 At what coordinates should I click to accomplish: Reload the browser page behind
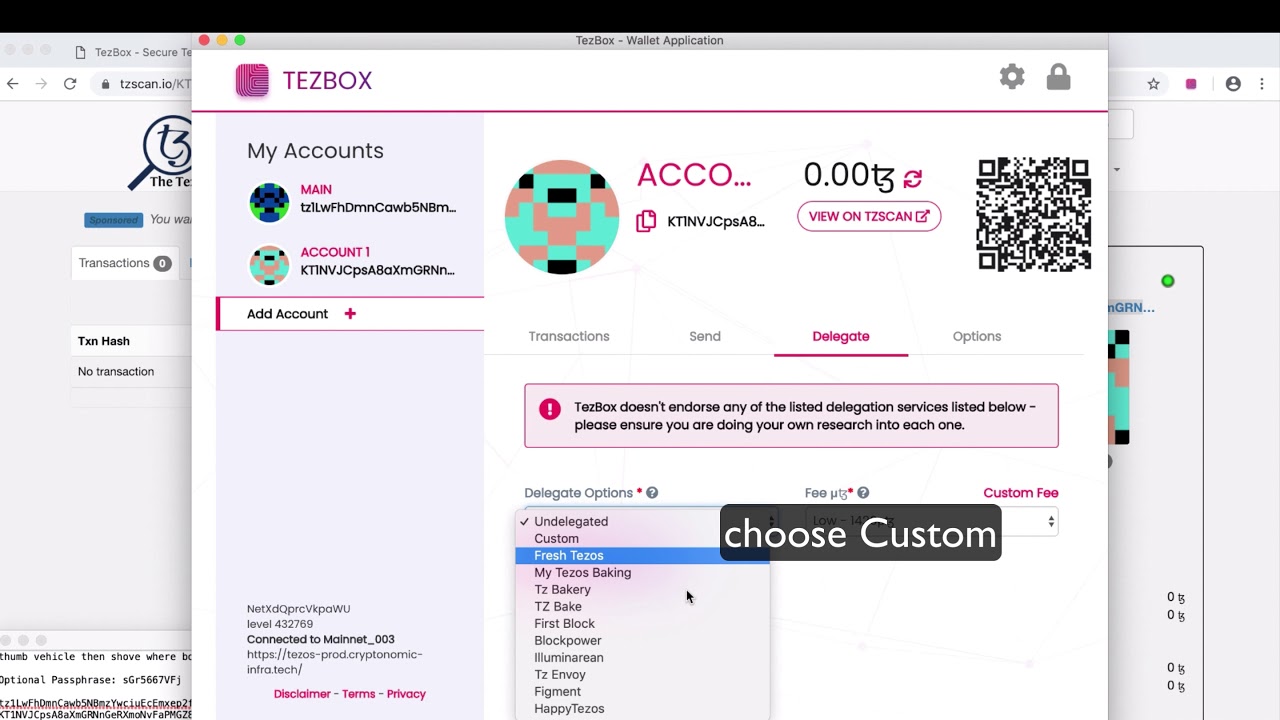tap(70, 84)
